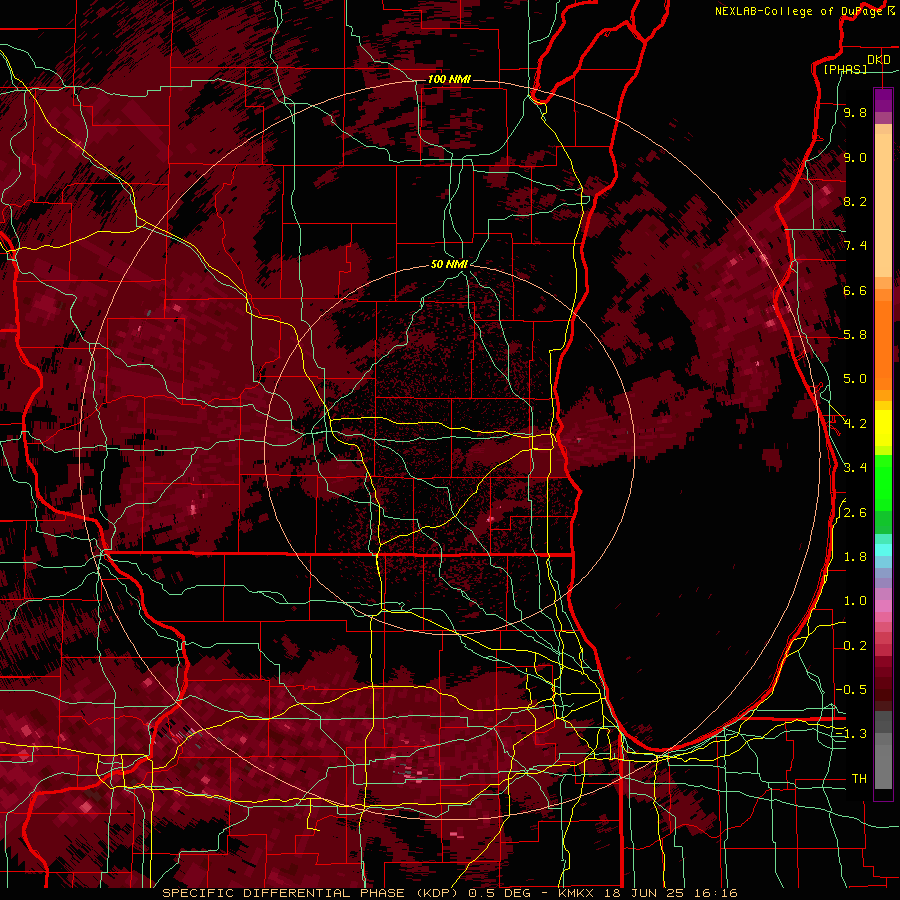This screenshot has width=900, height=900.
Task: Click the 100 NMI range ring label
Action: [449, 79]
